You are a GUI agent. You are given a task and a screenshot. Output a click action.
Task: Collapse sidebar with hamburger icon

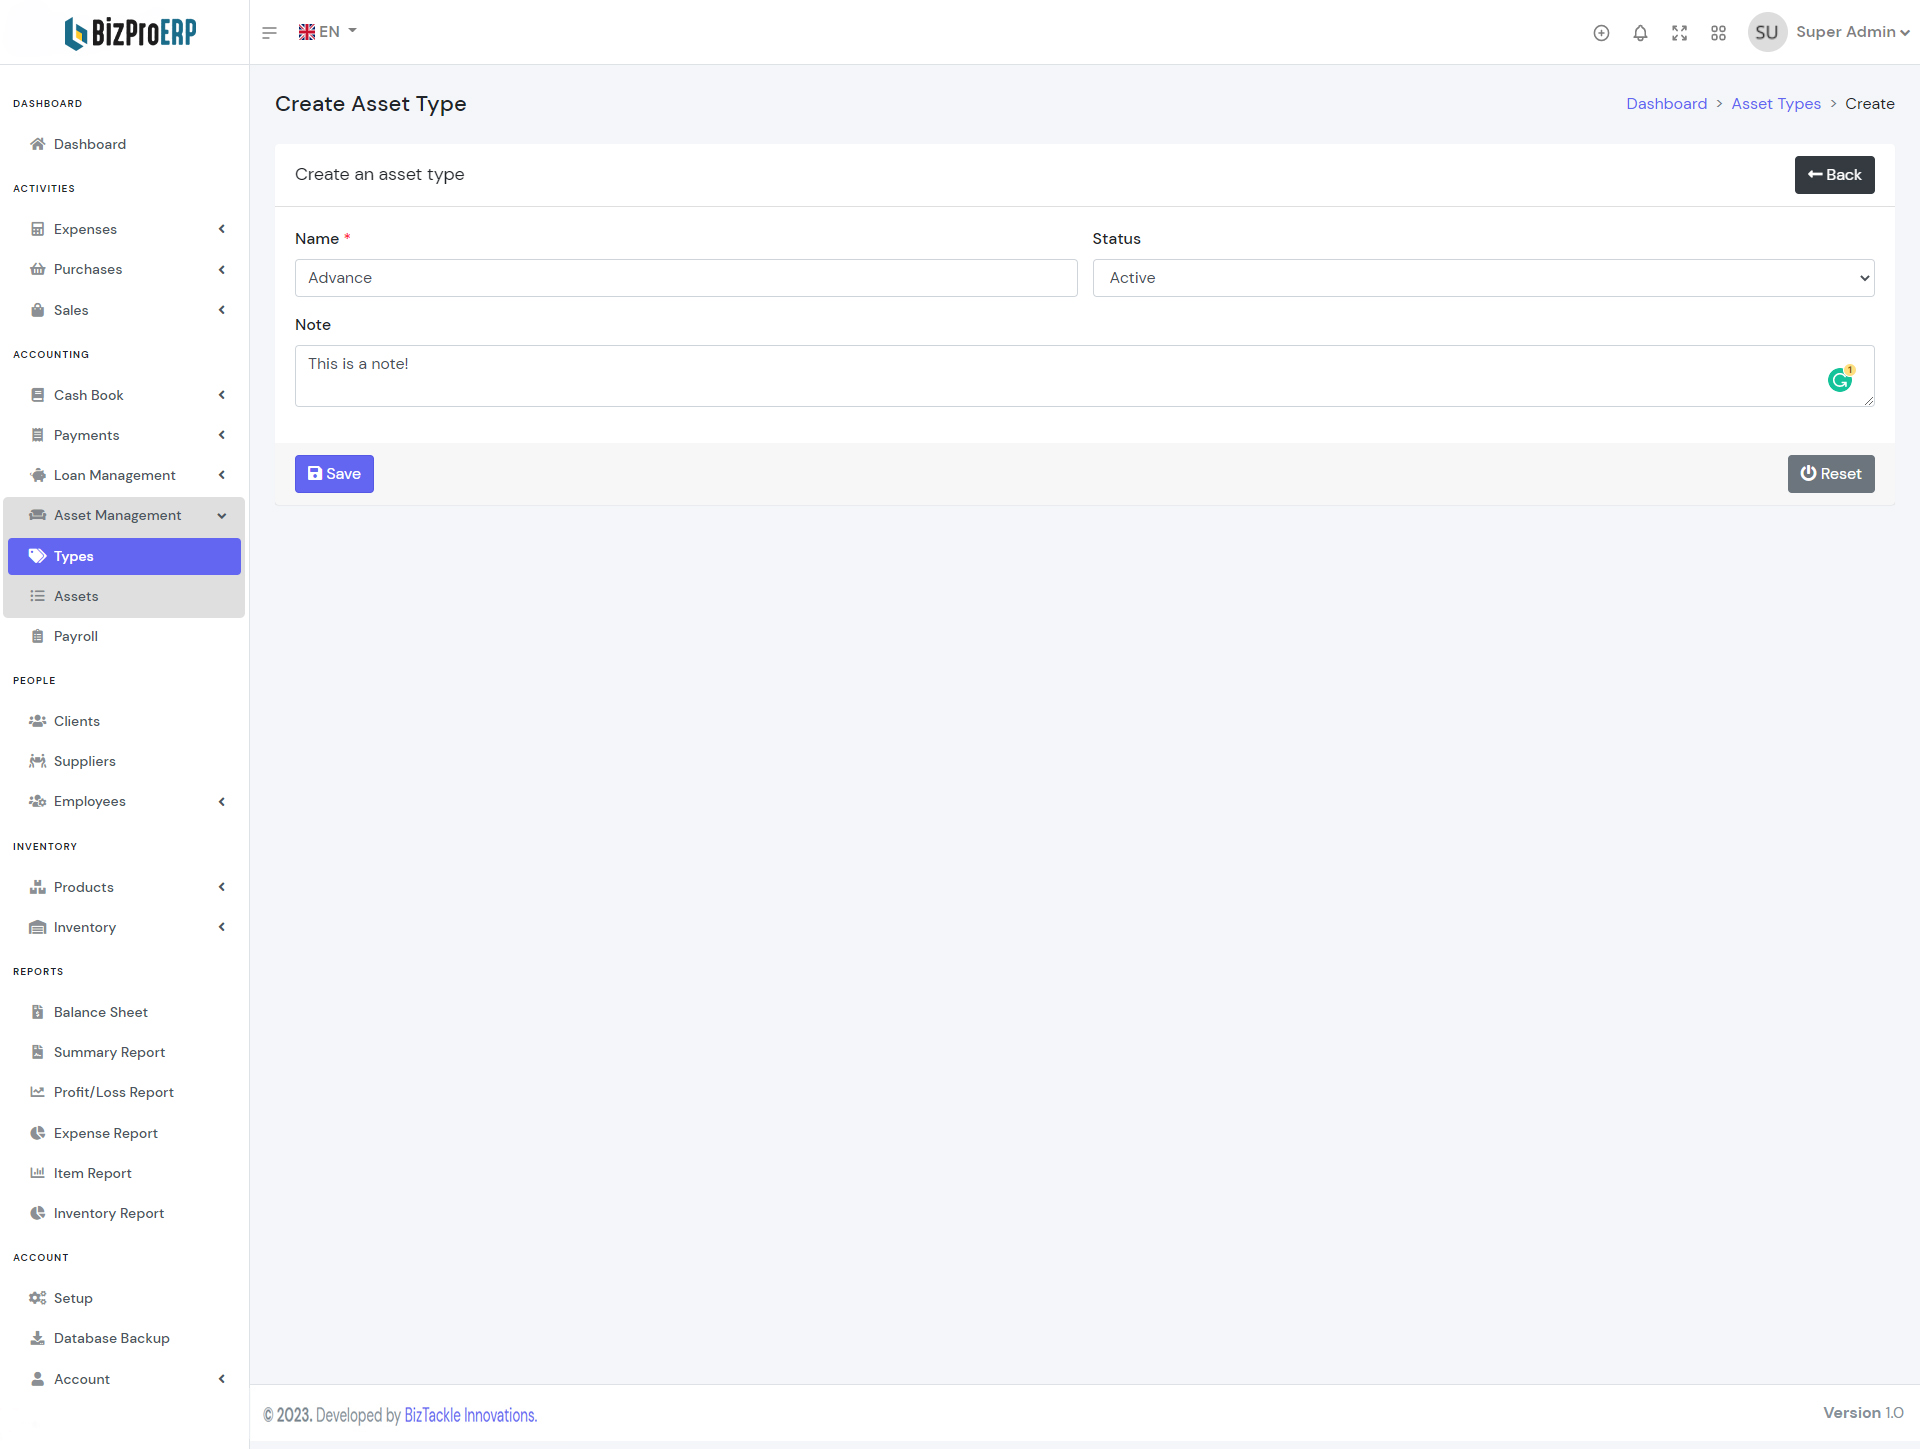point(269,33)
